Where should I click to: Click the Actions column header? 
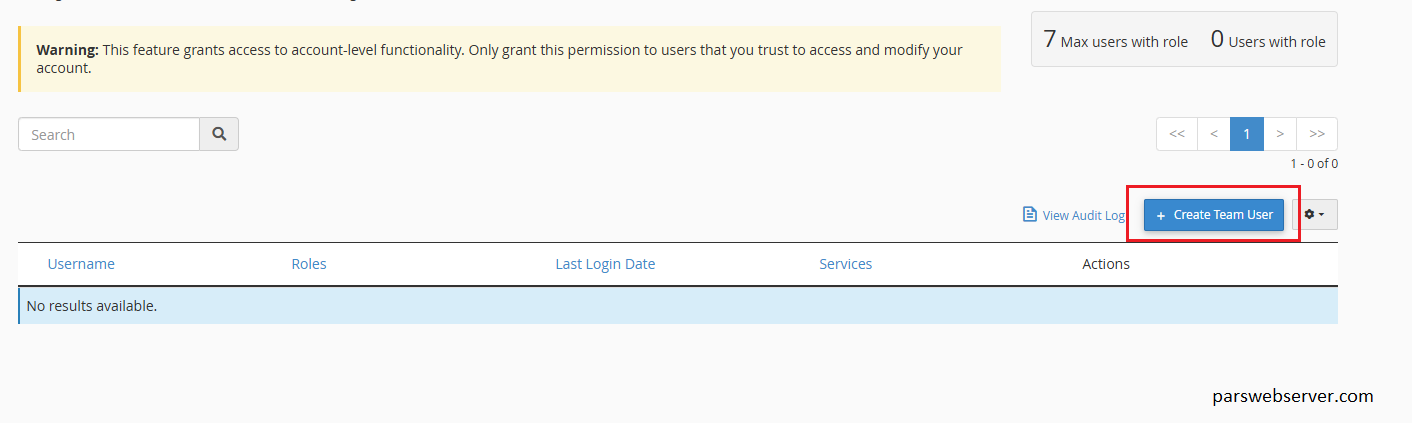[1106, 264]
